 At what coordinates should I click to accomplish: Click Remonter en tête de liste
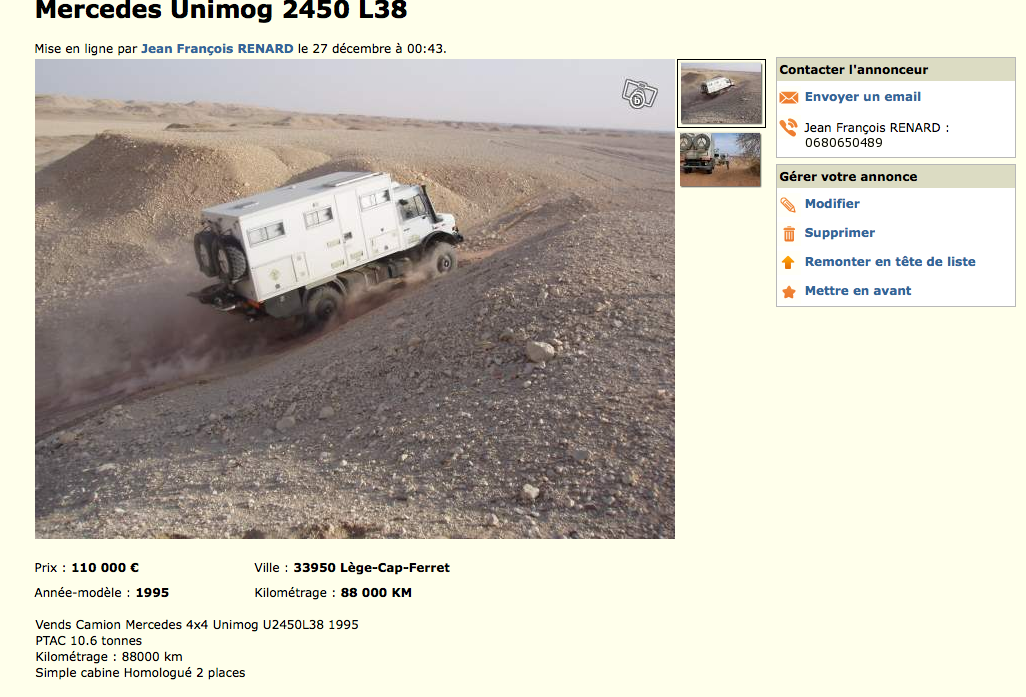coord(890,261)
